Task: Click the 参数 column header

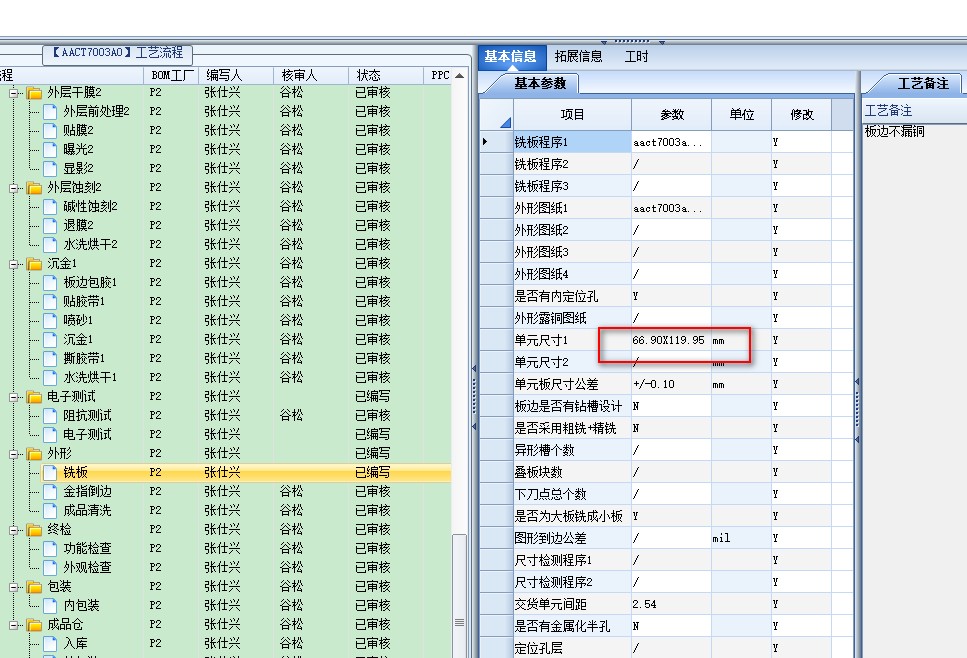Action: pos(672,115)
